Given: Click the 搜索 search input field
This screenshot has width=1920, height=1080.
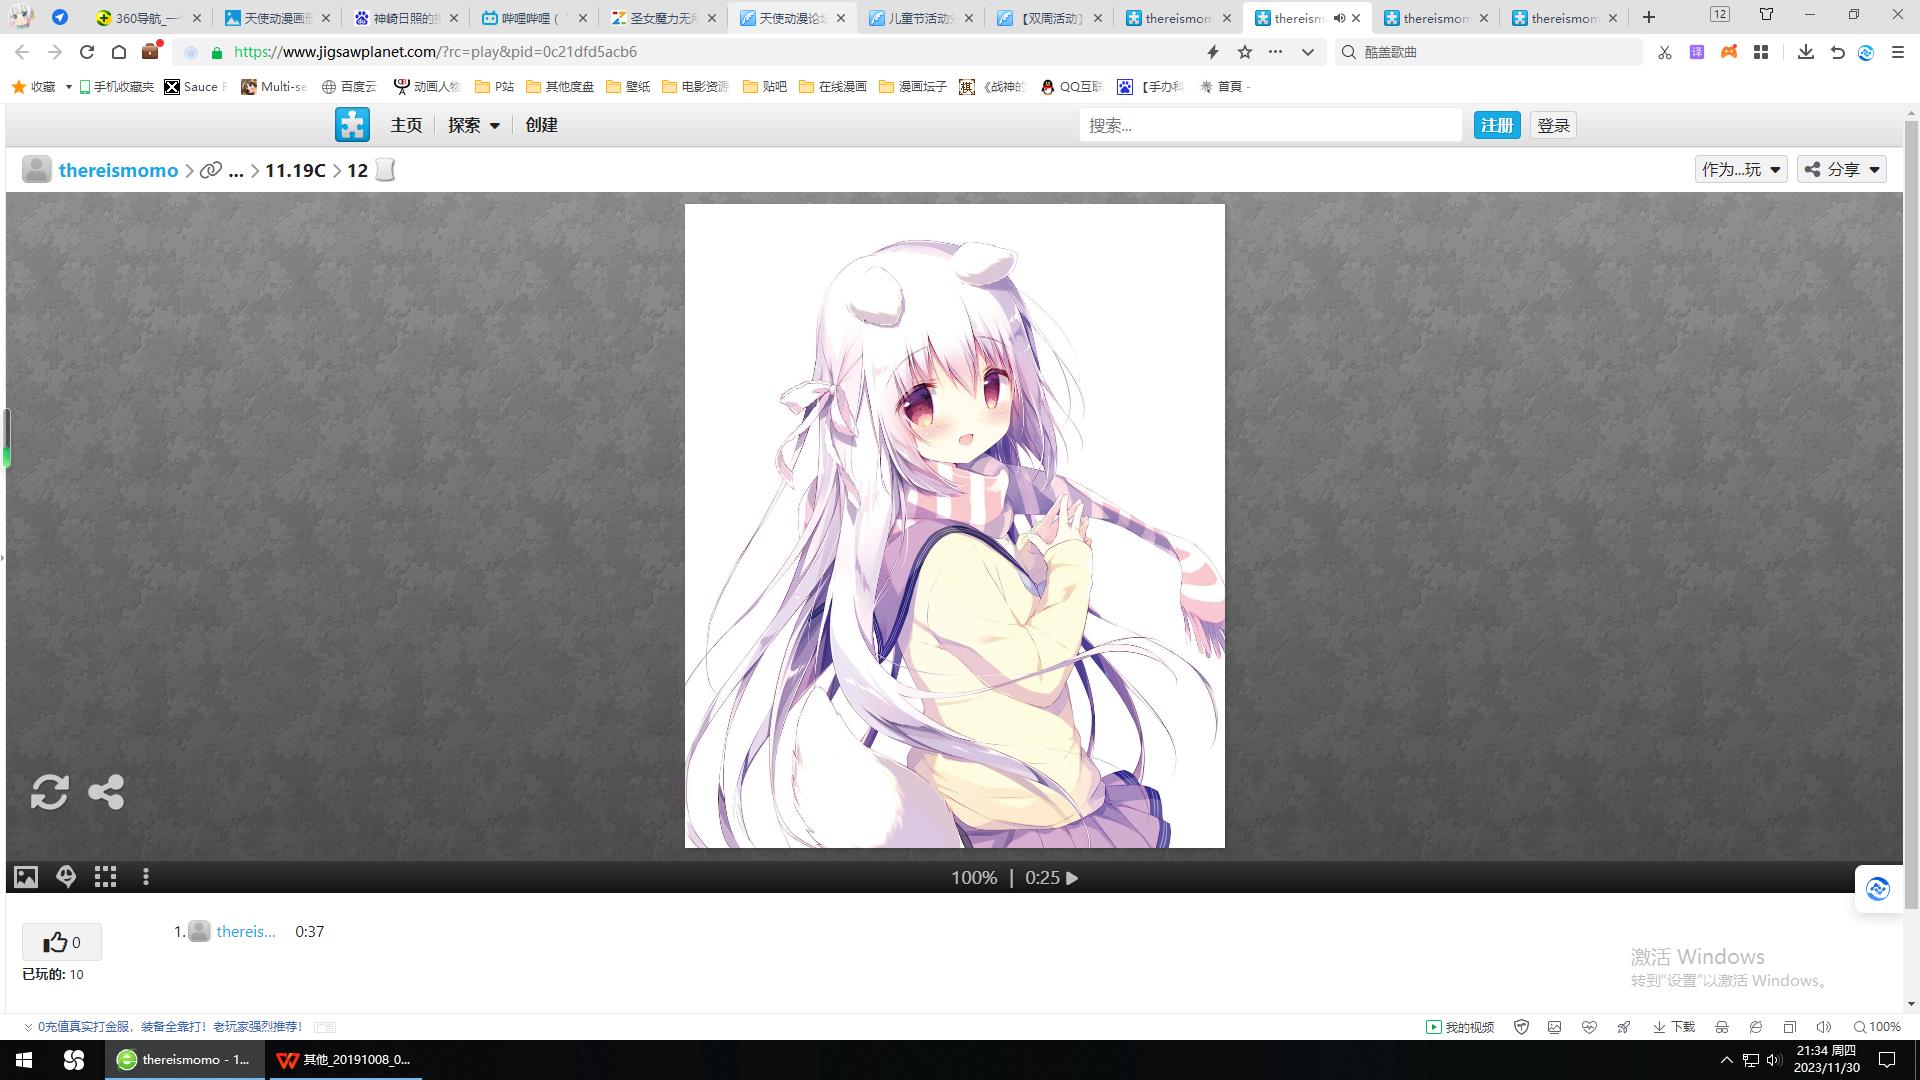Looking at the screenshot, I should [x=1270, y=125].
